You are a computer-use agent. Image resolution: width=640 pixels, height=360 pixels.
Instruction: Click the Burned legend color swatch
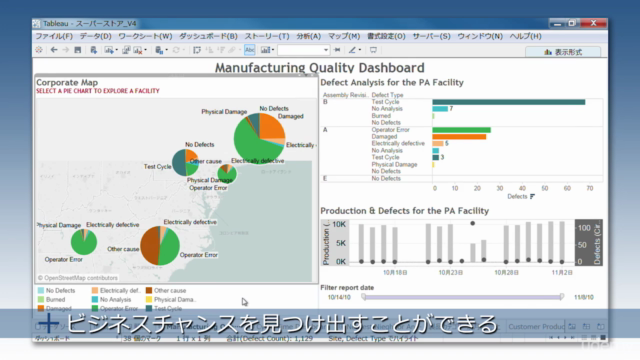click(41, 300)
